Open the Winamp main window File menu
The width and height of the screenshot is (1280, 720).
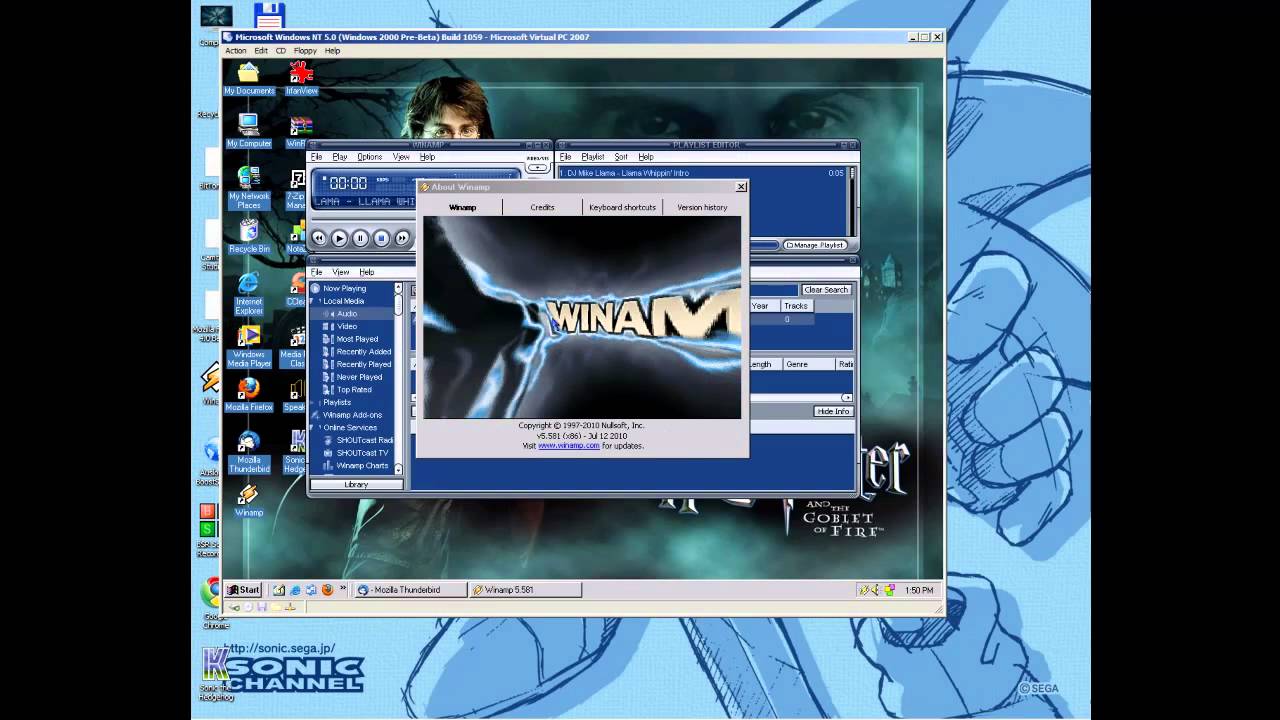click(316, 157)
